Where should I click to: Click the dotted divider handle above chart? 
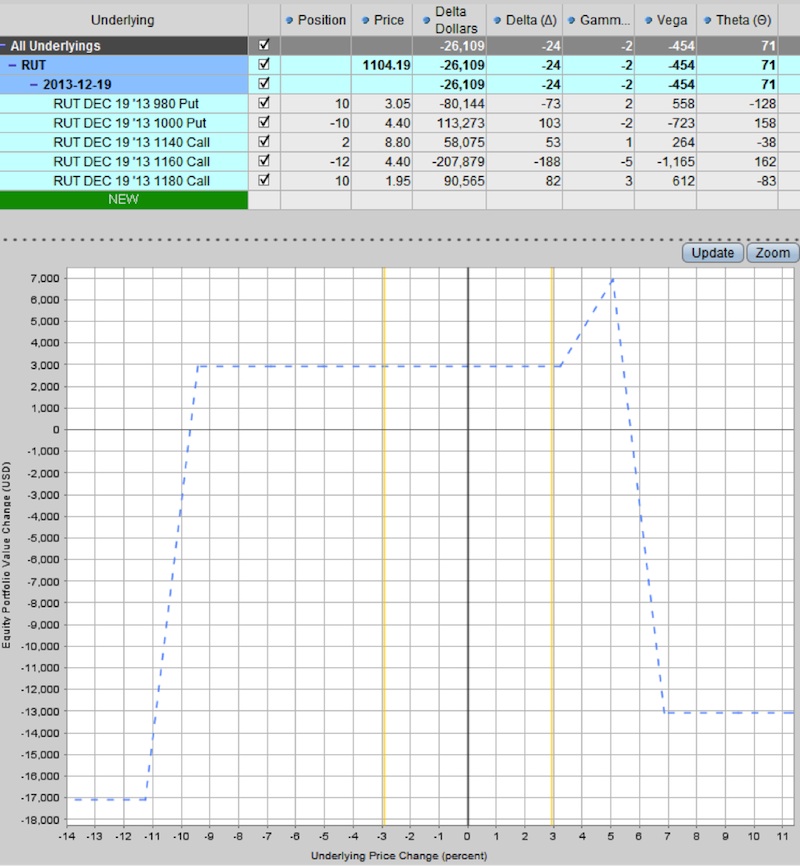(400, 240)
